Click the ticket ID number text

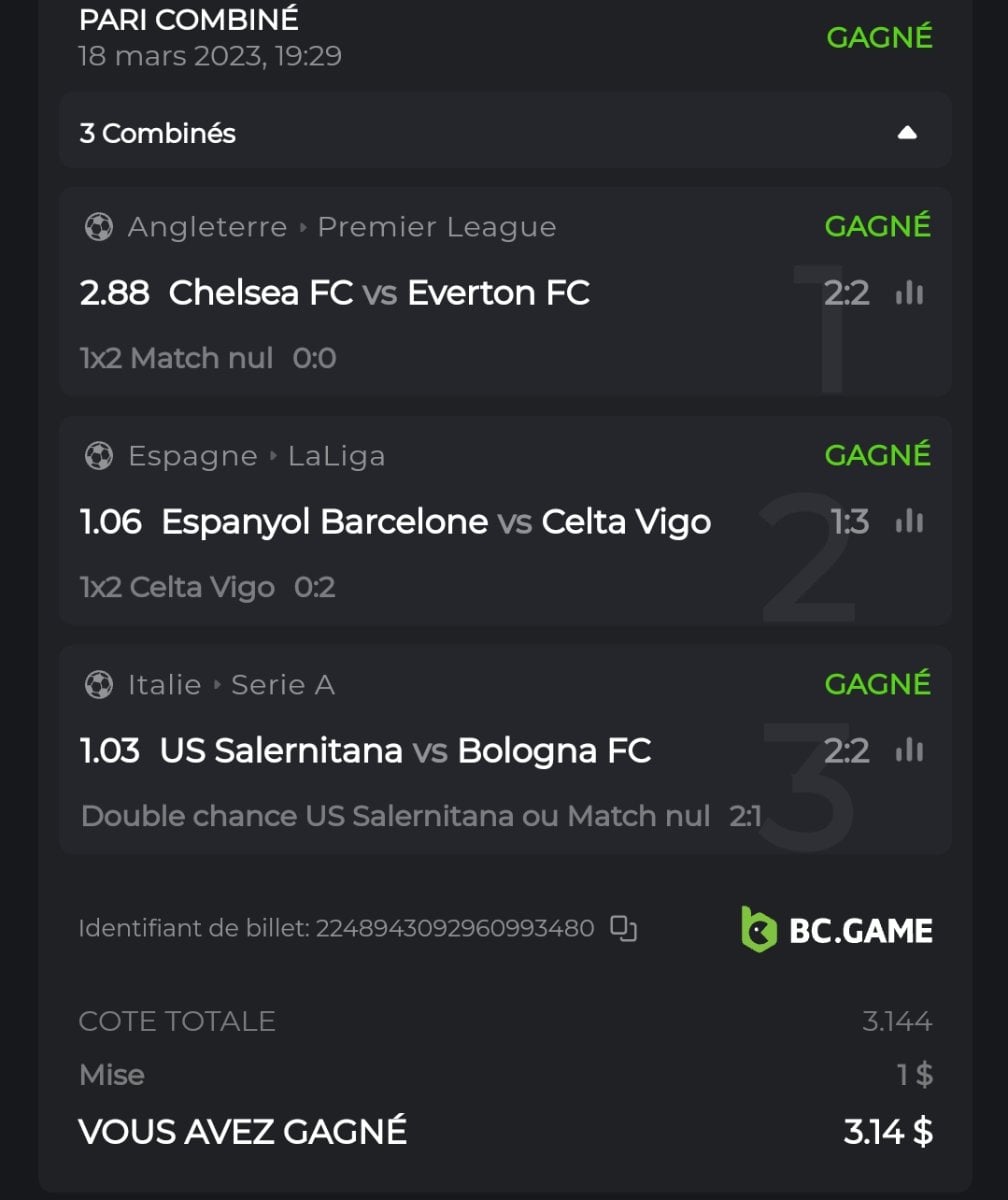(455, 929)
